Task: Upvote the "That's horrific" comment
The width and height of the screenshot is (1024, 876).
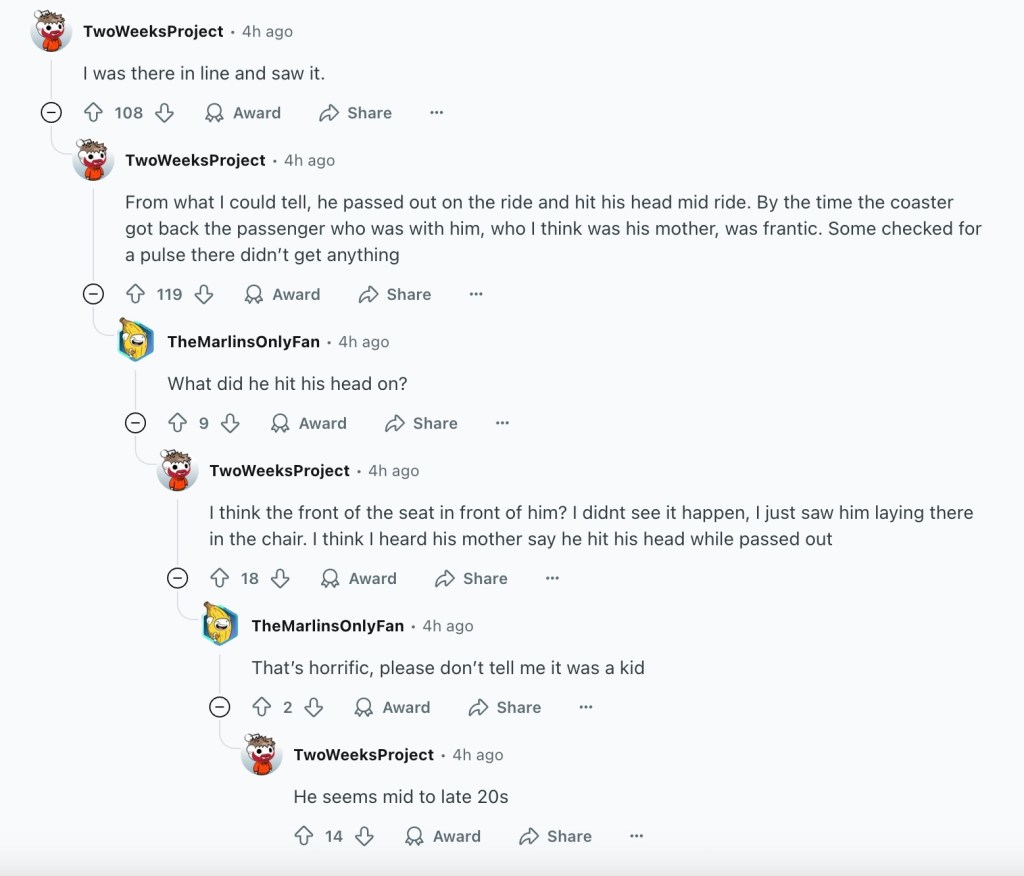Action: [x=262, y=707]
